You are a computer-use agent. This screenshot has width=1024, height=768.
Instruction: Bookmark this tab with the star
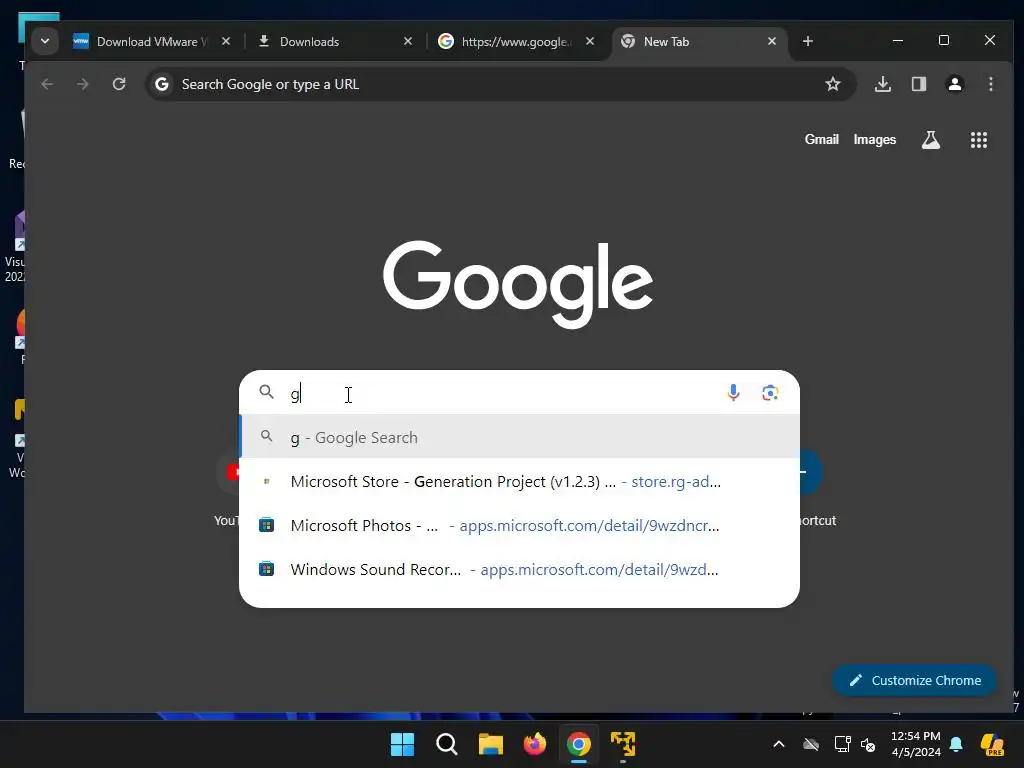coord(833,84)
